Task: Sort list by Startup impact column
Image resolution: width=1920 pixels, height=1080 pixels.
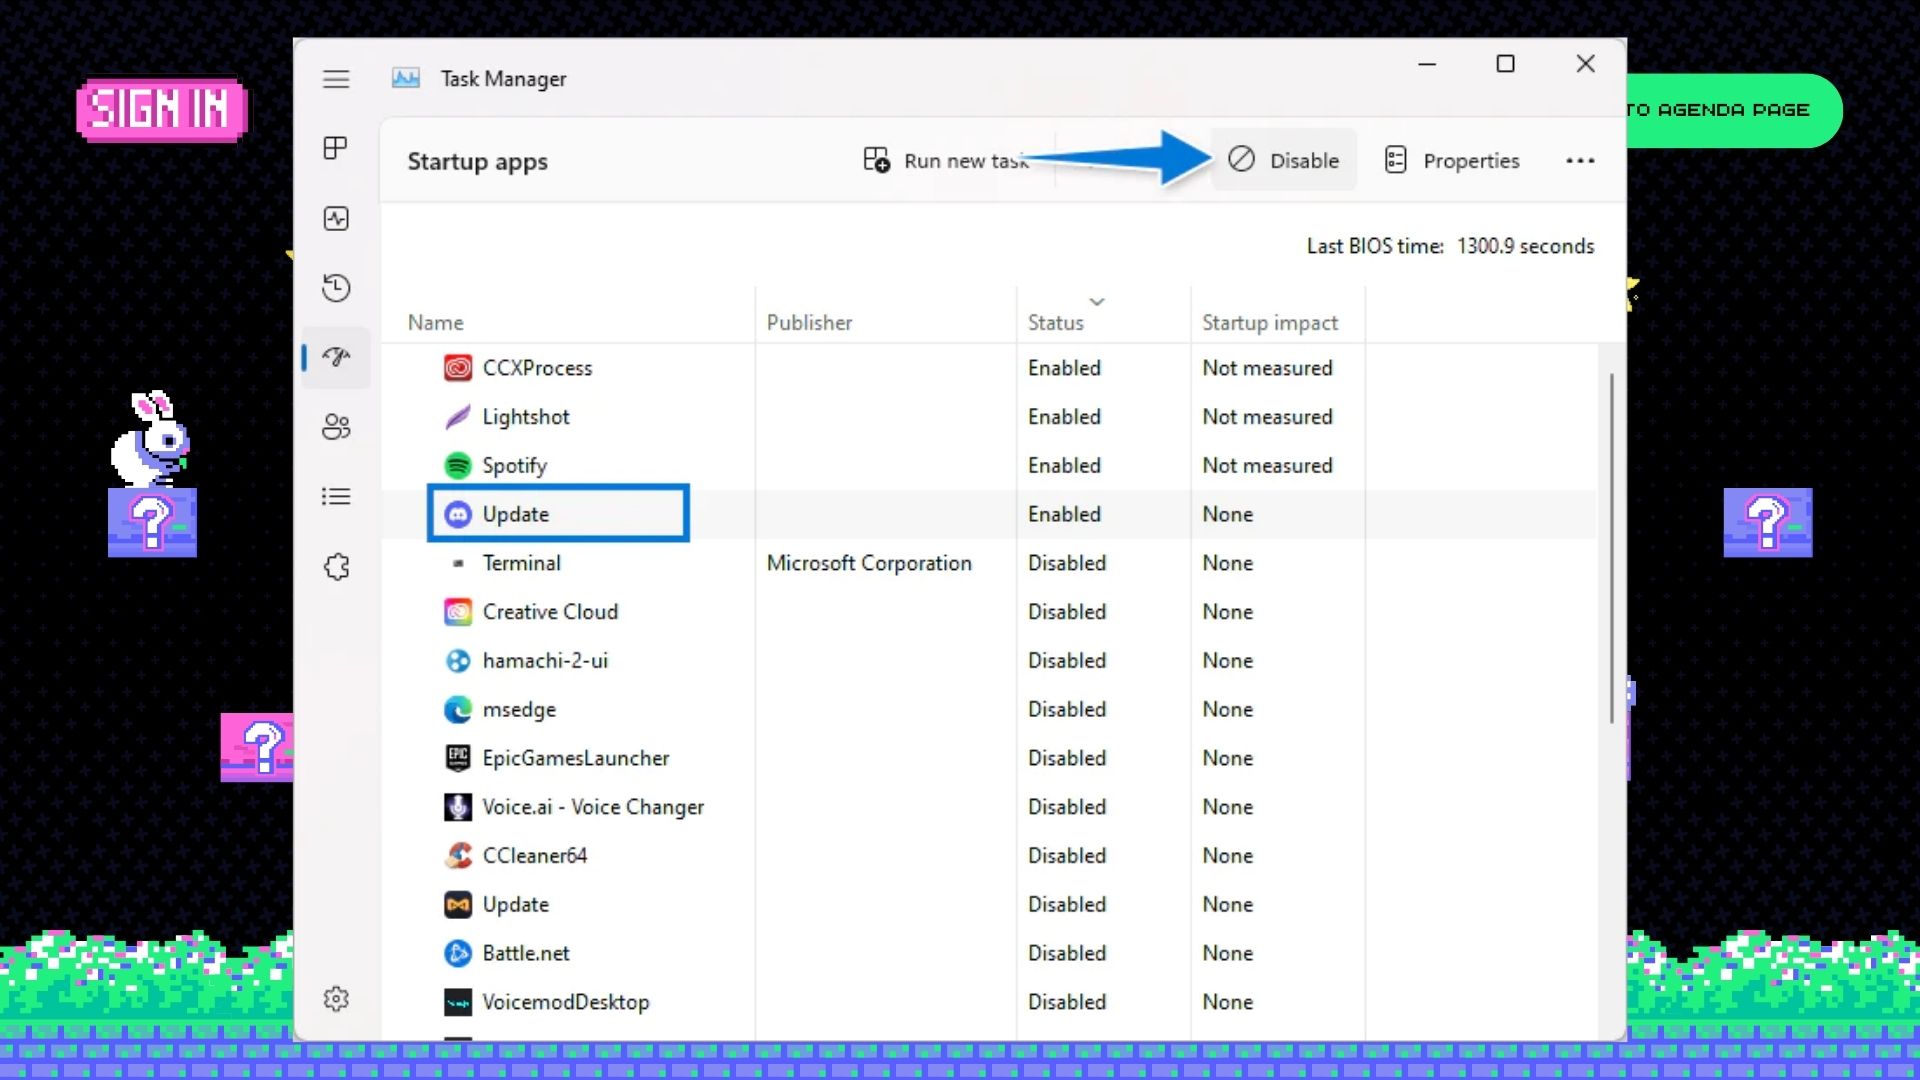Action: [x=1270, y=323]
